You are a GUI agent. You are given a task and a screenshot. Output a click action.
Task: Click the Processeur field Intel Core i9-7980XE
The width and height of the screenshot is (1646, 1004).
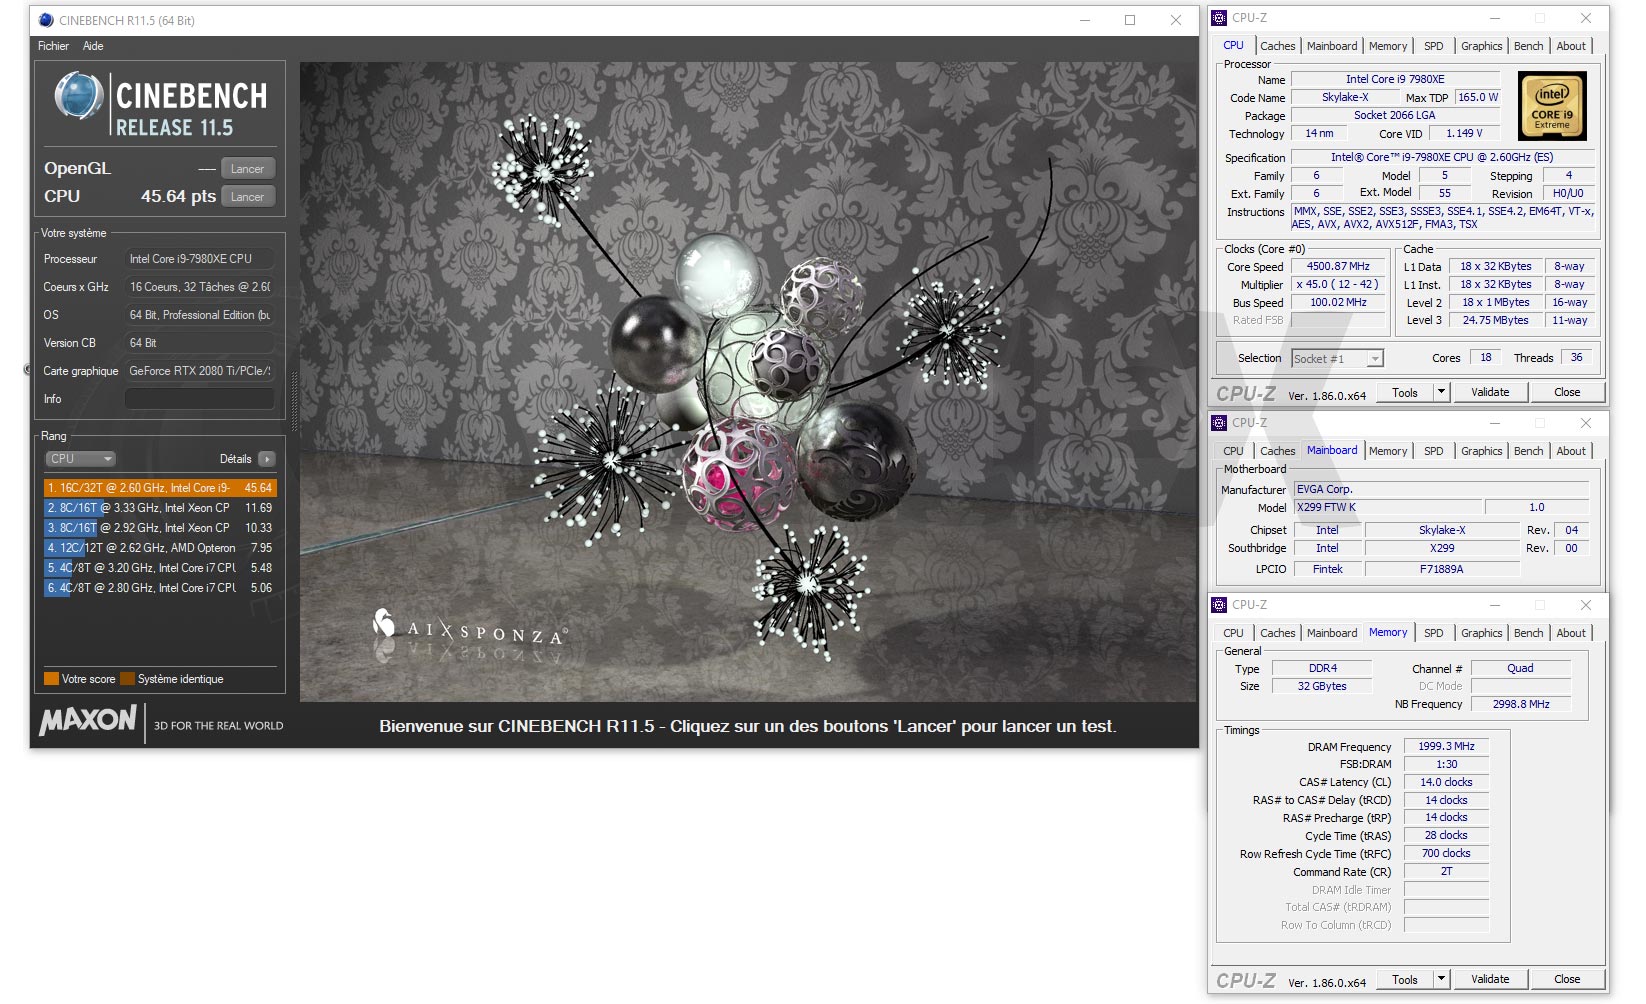pos(199,259)
